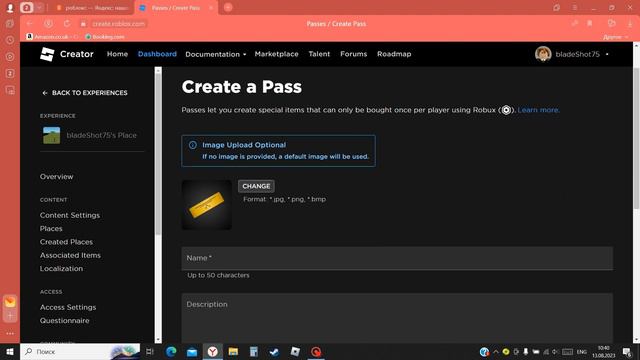Screen dimensions: 640x360
Task: Open the Windows Start menu
Action: click(10, 351)
